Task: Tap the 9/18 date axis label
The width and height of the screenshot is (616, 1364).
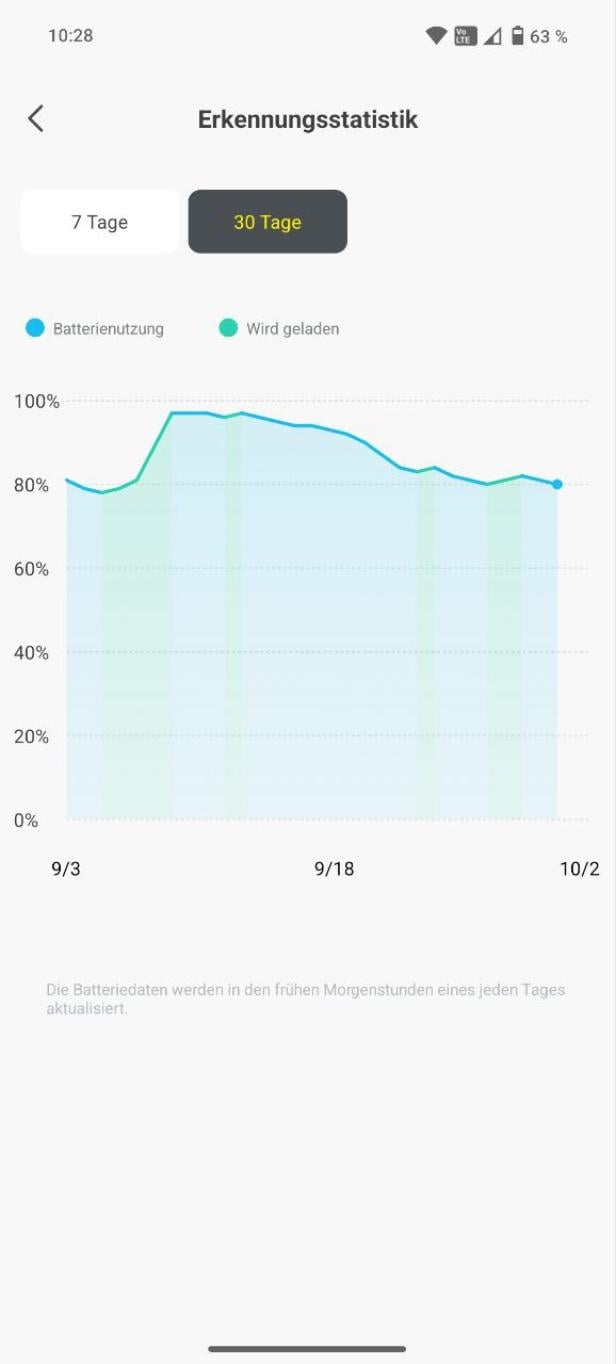Action: click(x=334, y=869)
